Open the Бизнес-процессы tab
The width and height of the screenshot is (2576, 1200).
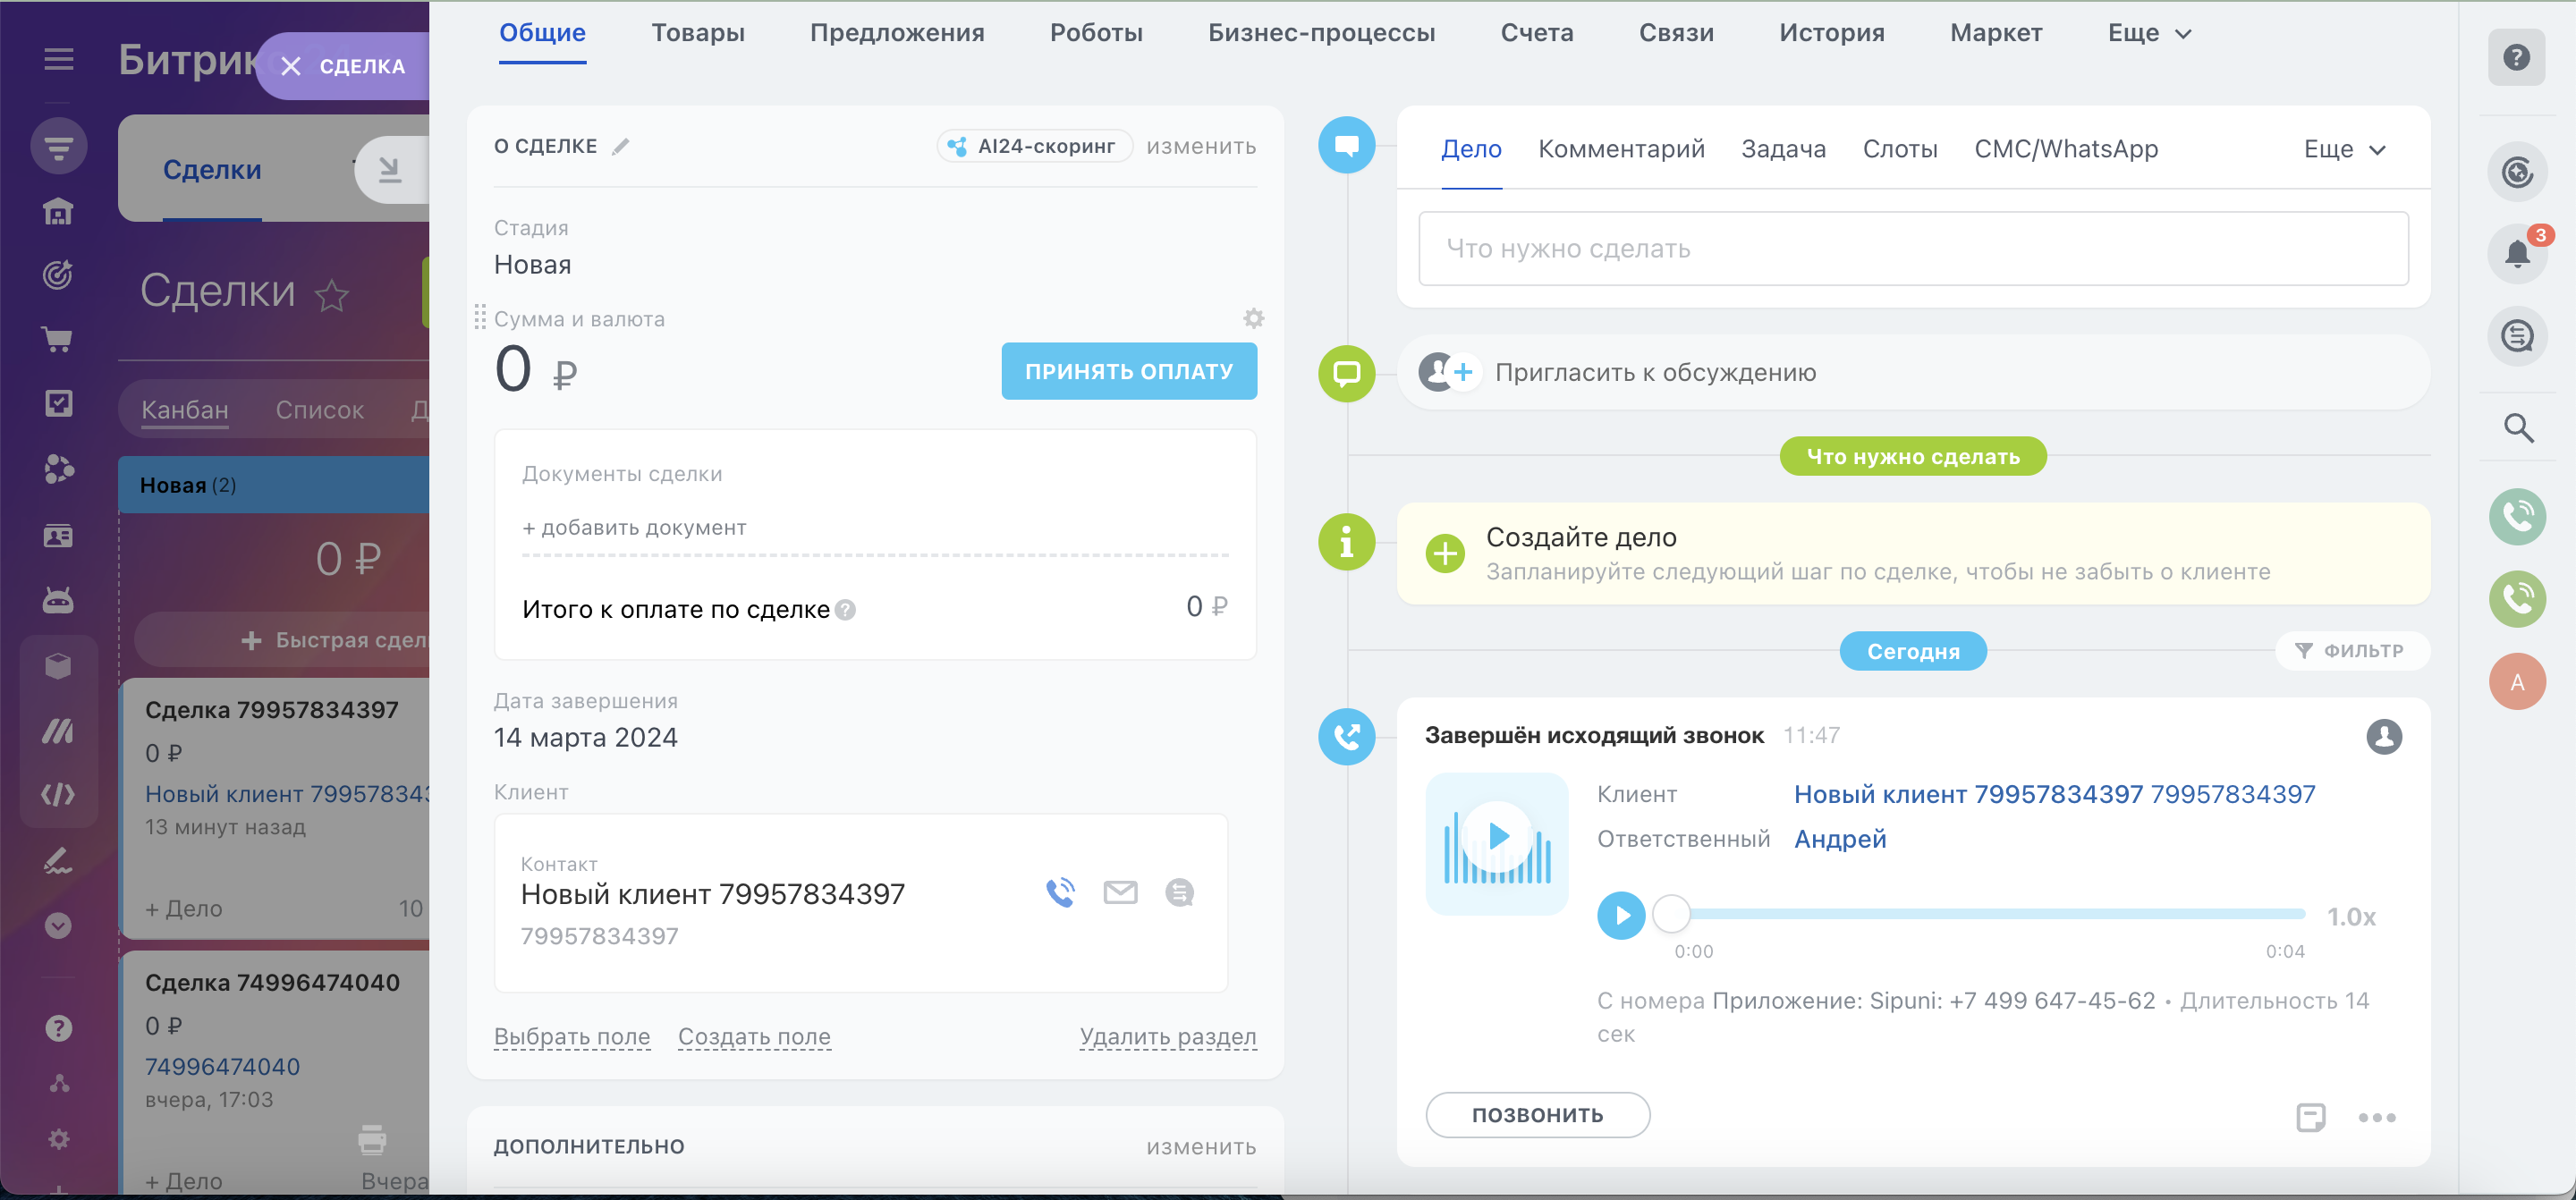[x=1322, y=32]
